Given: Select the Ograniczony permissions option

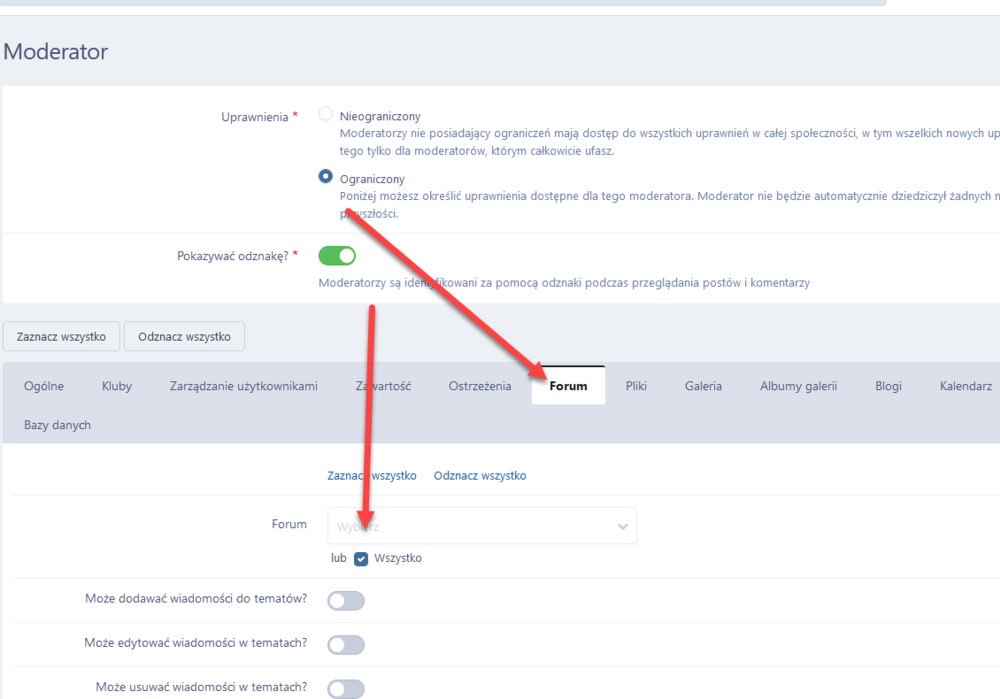Looking at the screenshot, I should pos(325,176).
